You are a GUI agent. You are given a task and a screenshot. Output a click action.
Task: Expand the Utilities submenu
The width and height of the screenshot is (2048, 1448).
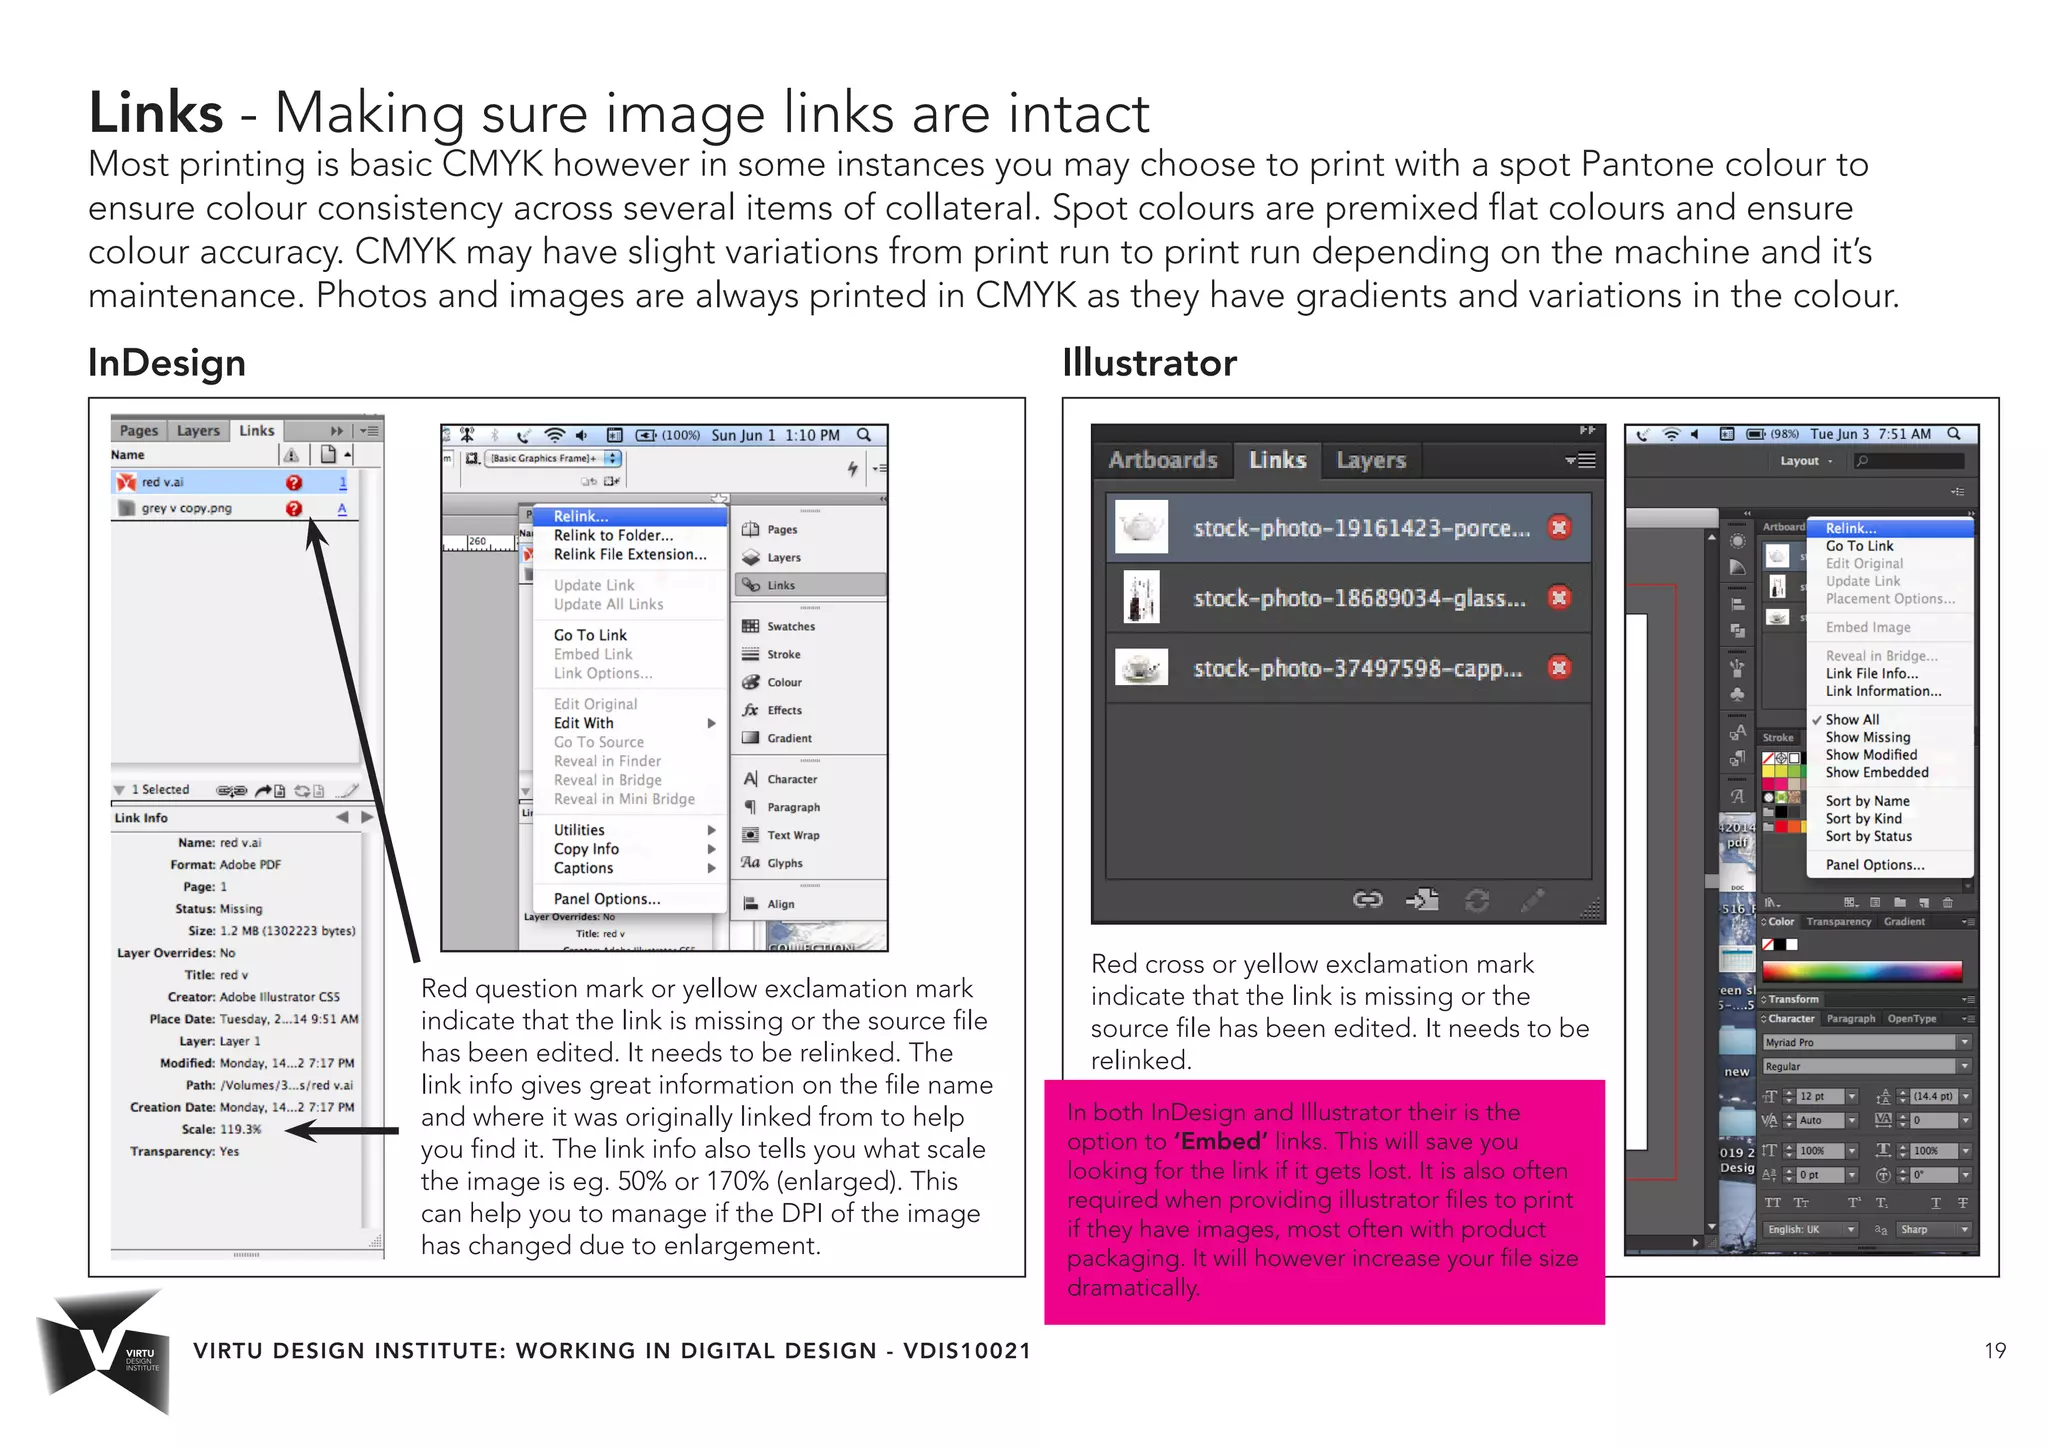pyautogui.click(x=632, y=830)
